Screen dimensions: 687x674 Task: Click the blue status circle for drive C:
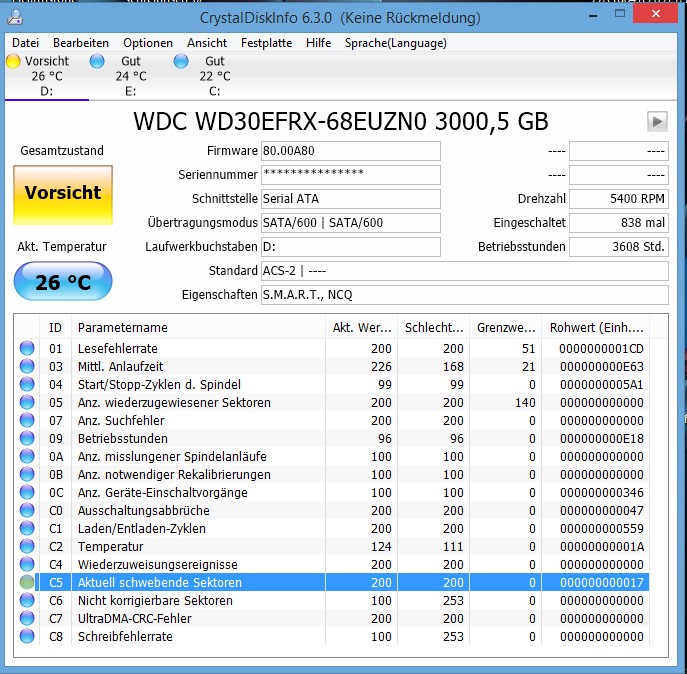tap(181, 61)
